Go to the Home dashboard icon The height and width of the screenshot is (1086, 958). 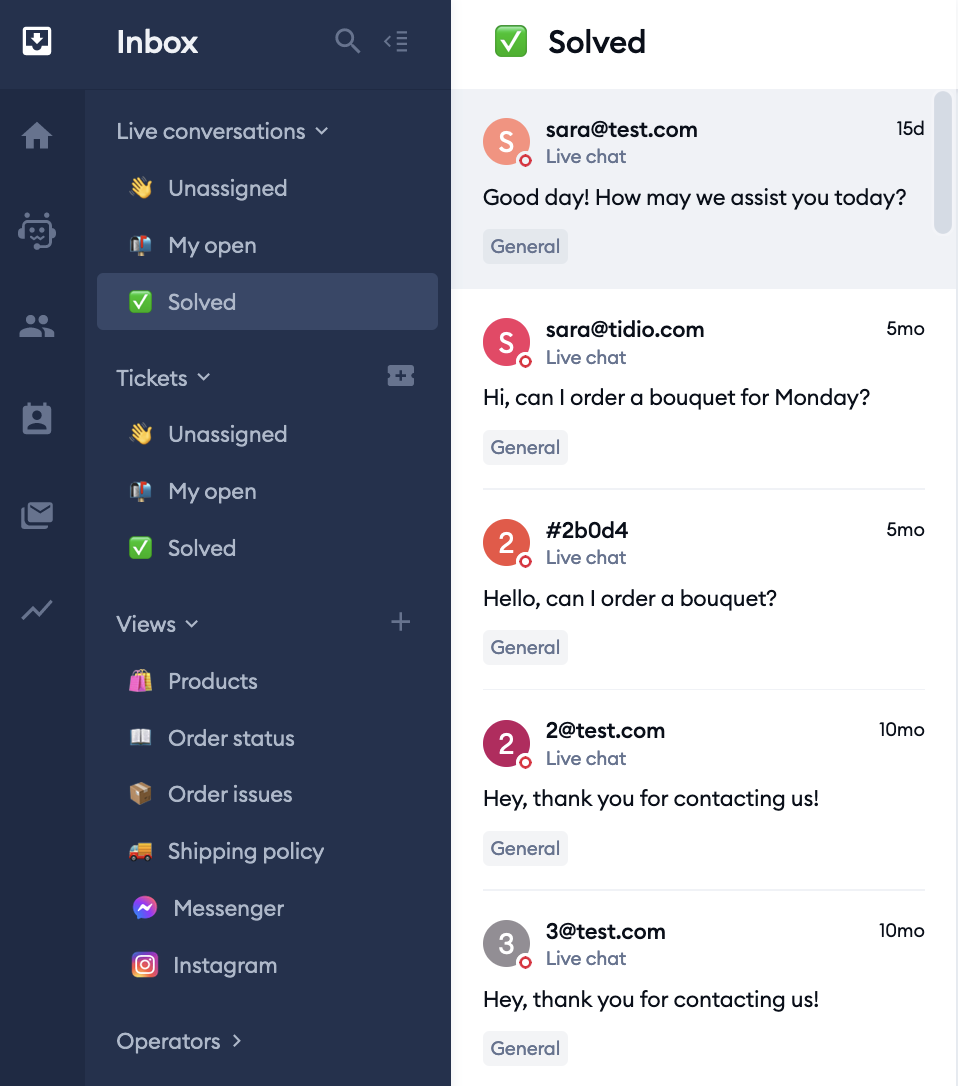tap(37, 136)
